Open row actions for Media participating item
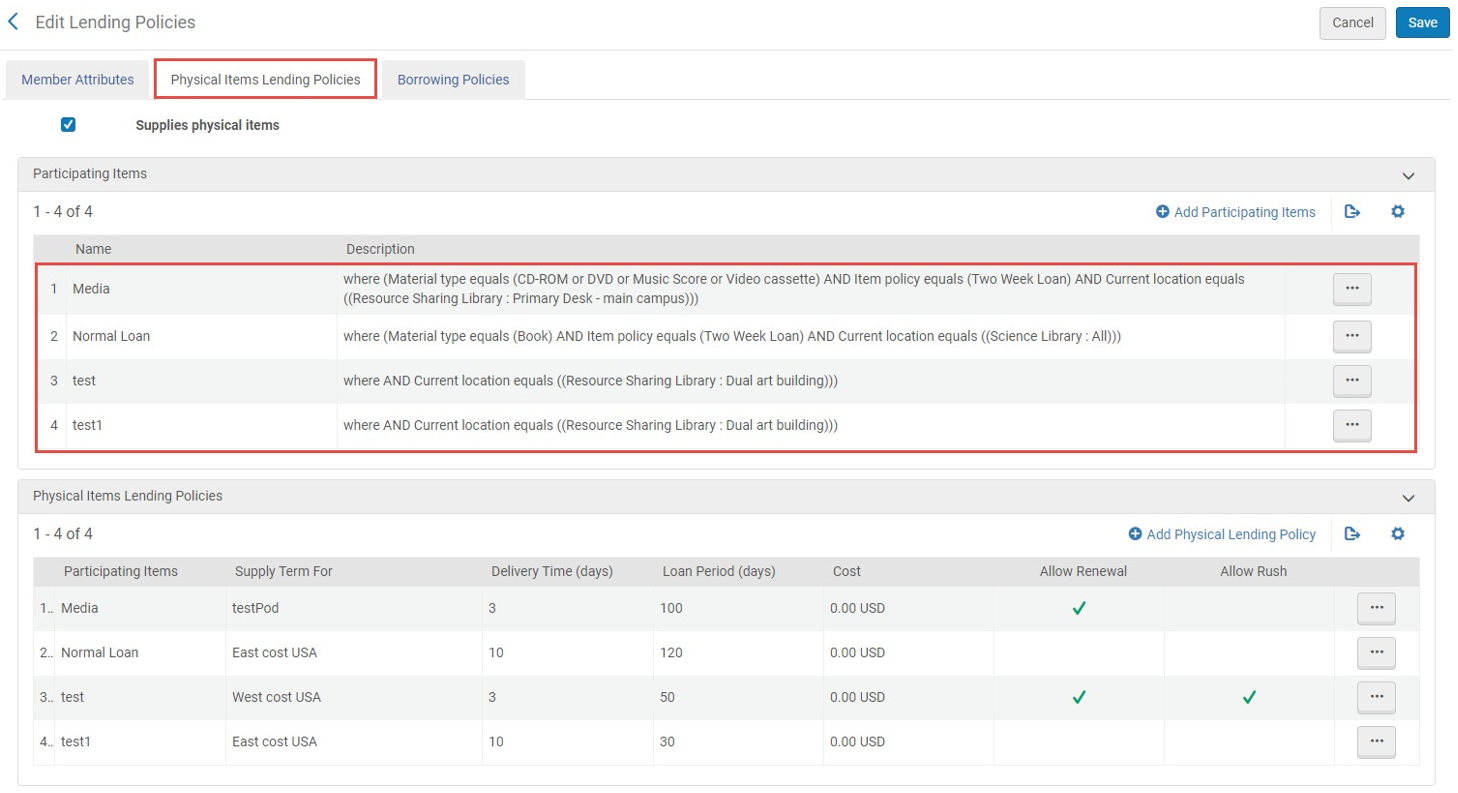1458x793 pixels. coord(1352,288)
